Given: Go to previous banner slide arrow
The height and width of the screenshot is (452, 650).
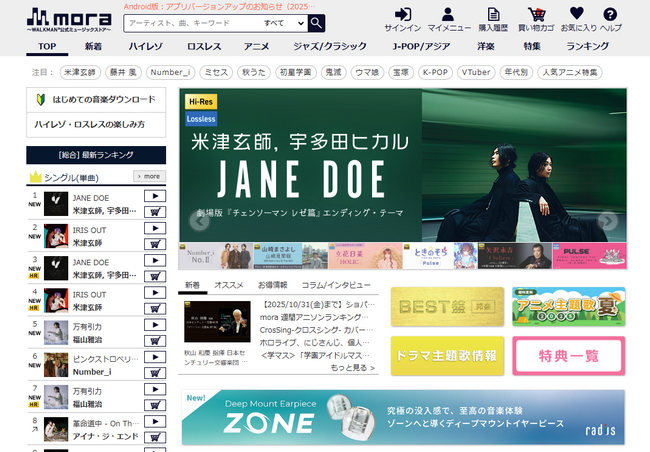Looking at the screenshot, I should coord(199,221).
